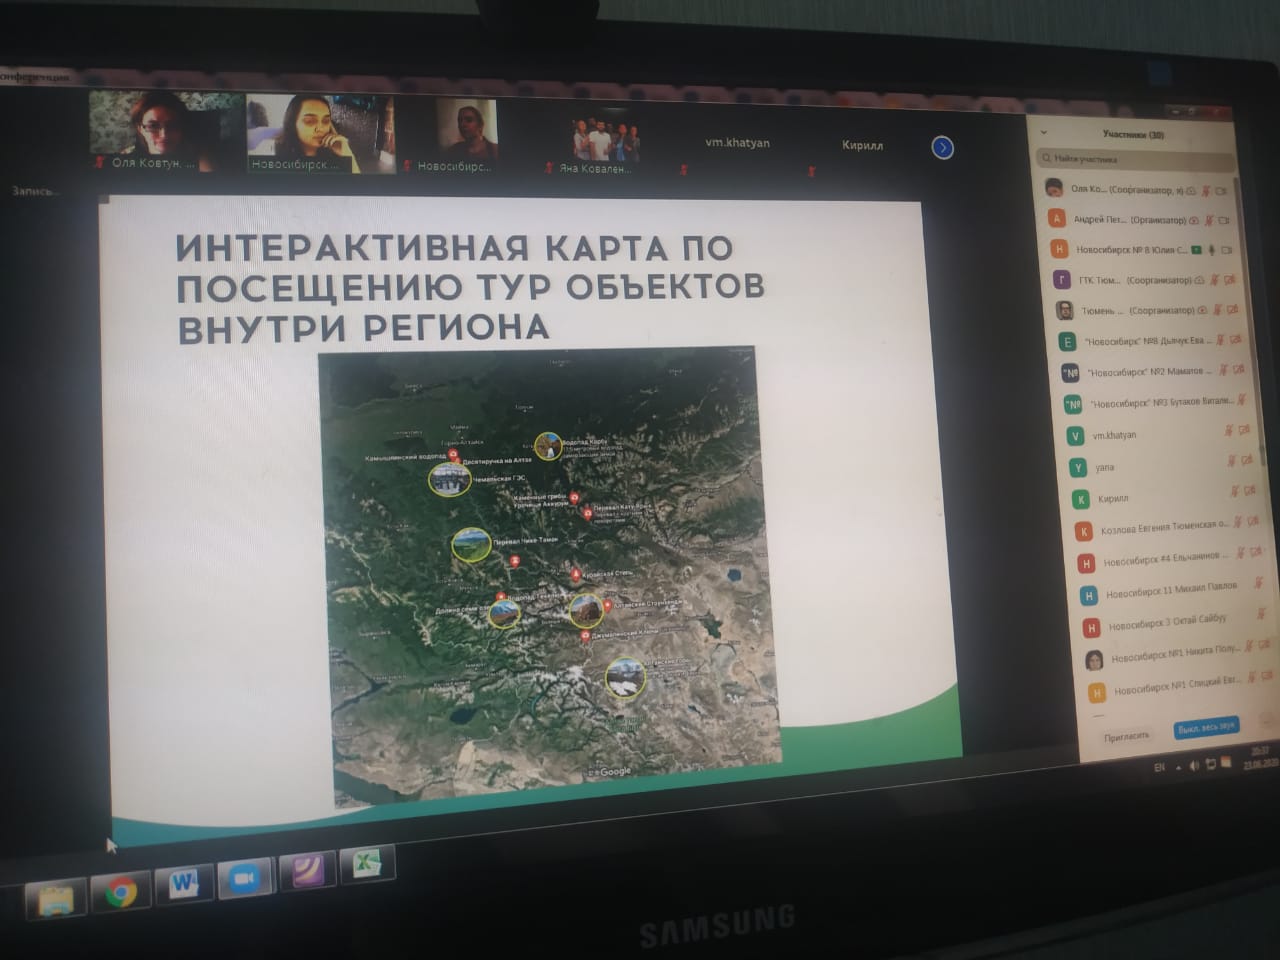
Task: Click the volume icon in system tray
Action: coord(1194,765)
